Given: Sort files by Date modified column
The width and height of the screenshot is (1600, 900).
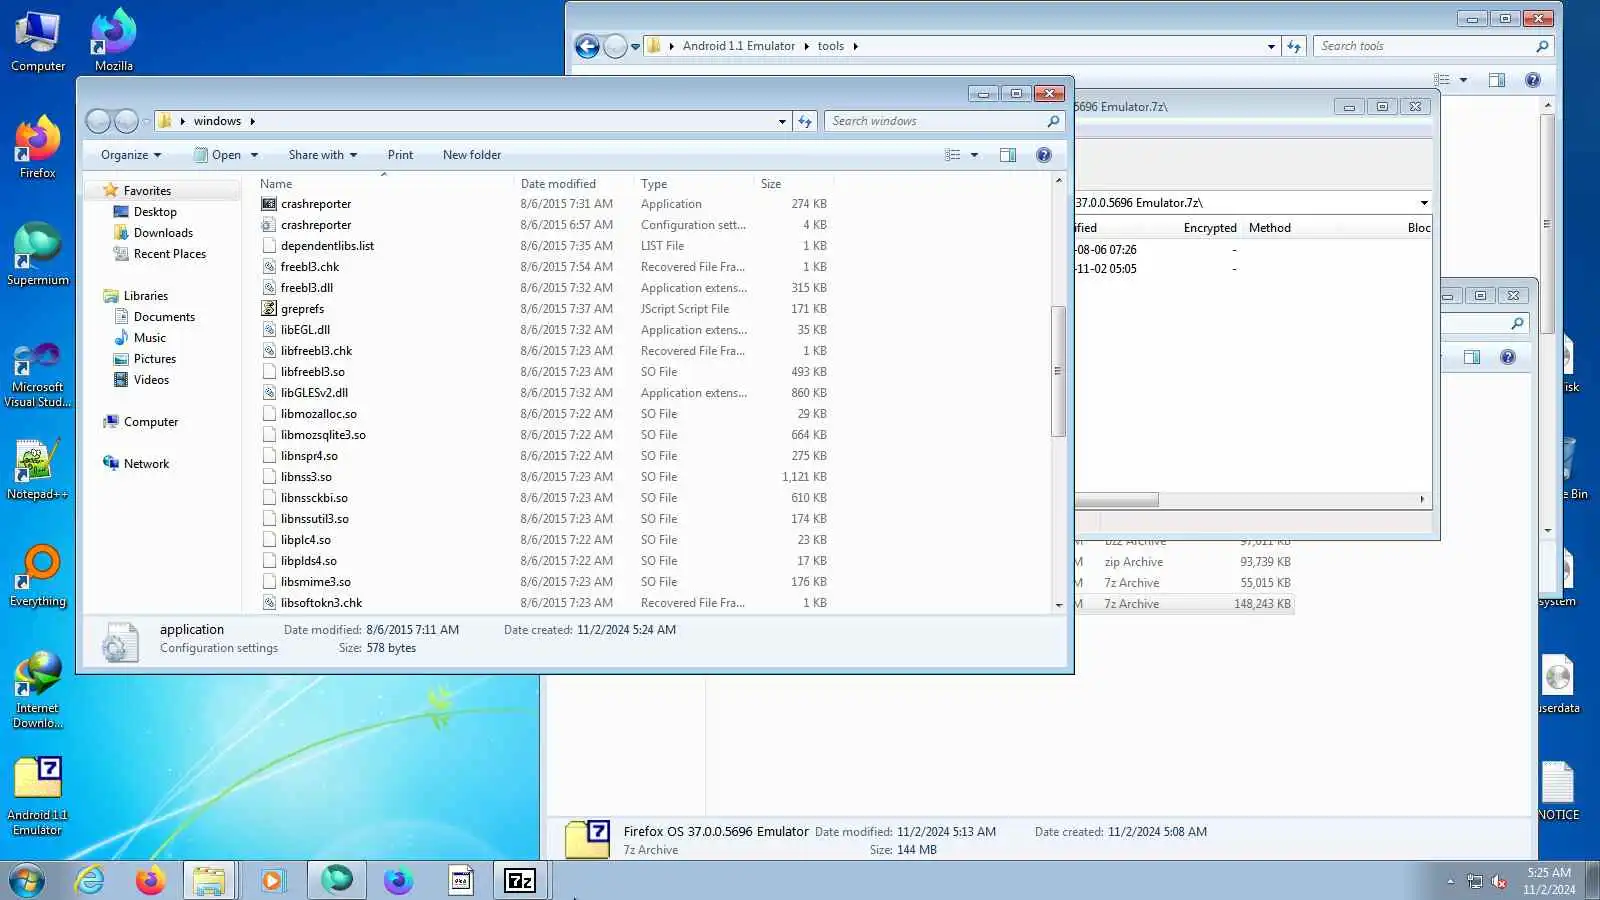Looking at the screenshot, I should pyautogui.click(x=575, y=184).
